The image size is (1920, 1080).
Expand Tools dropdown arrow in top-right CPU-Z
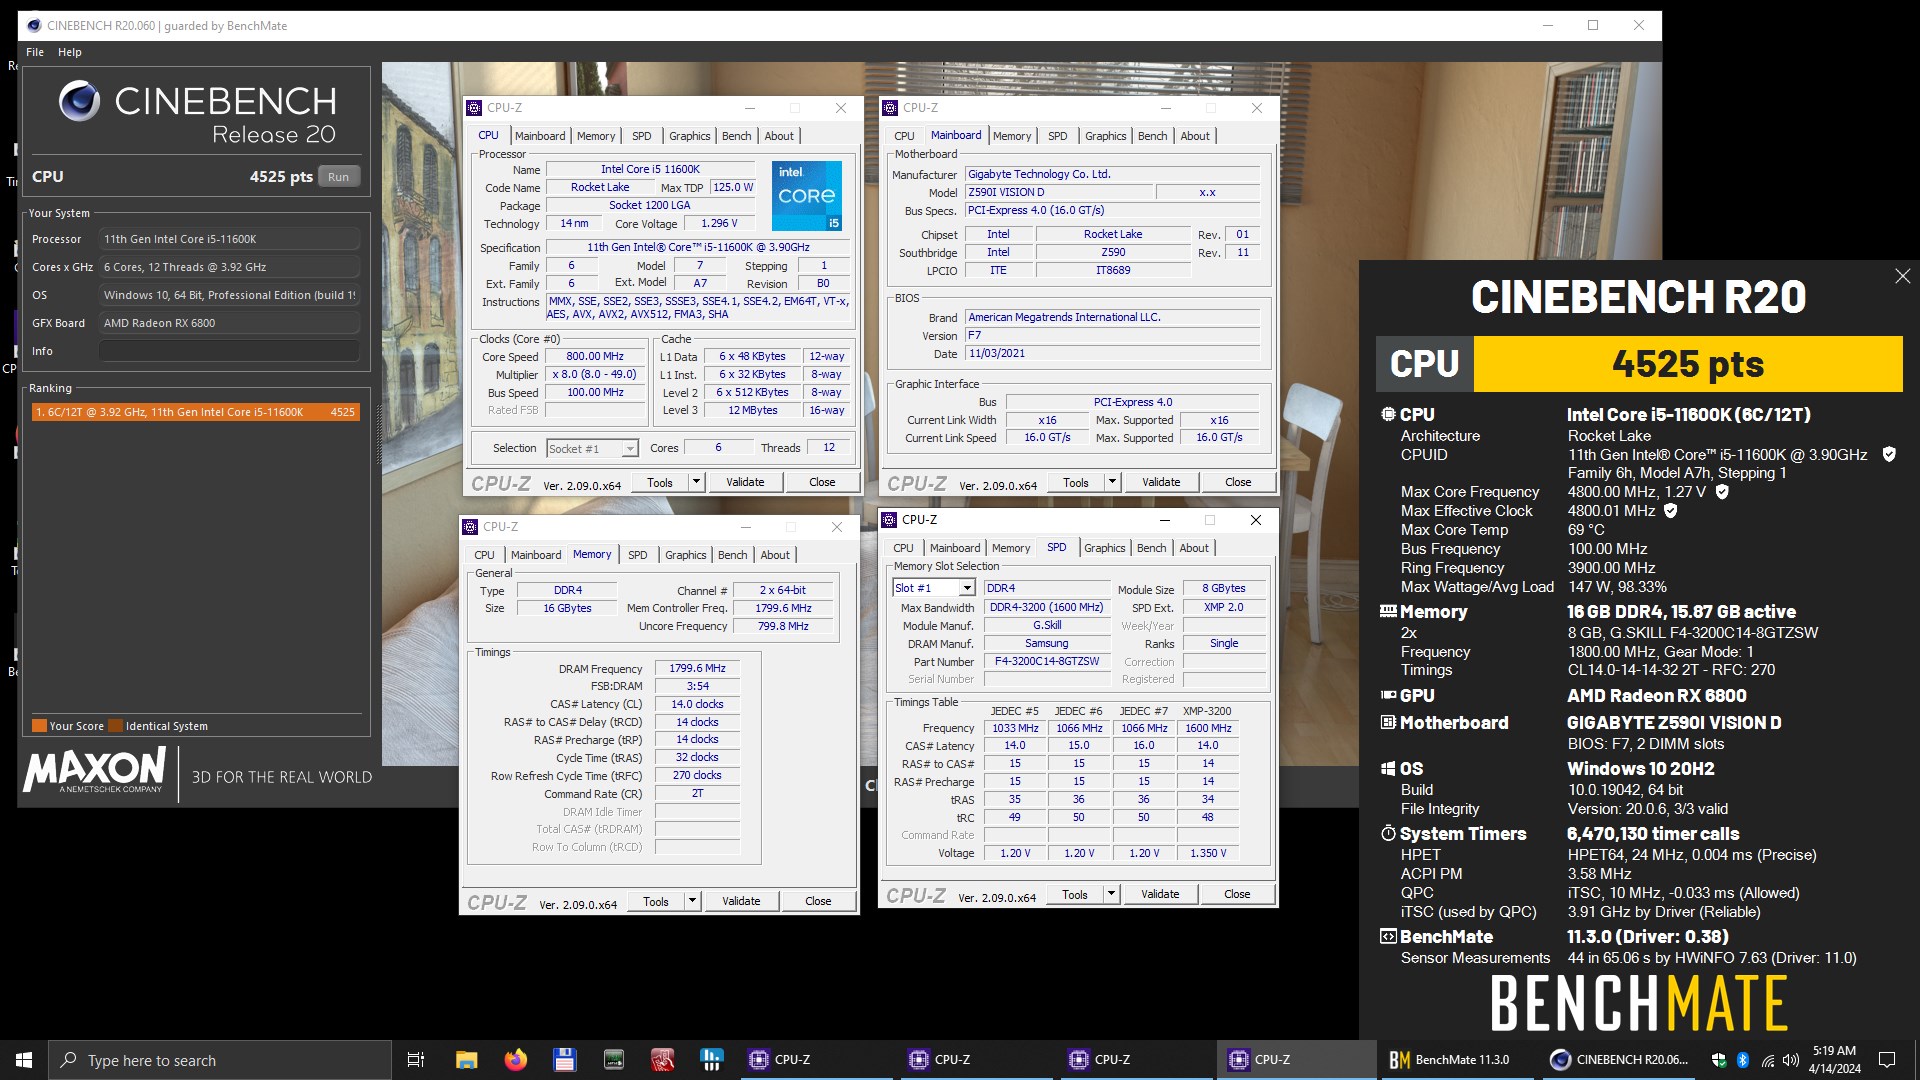point(1112,482)
